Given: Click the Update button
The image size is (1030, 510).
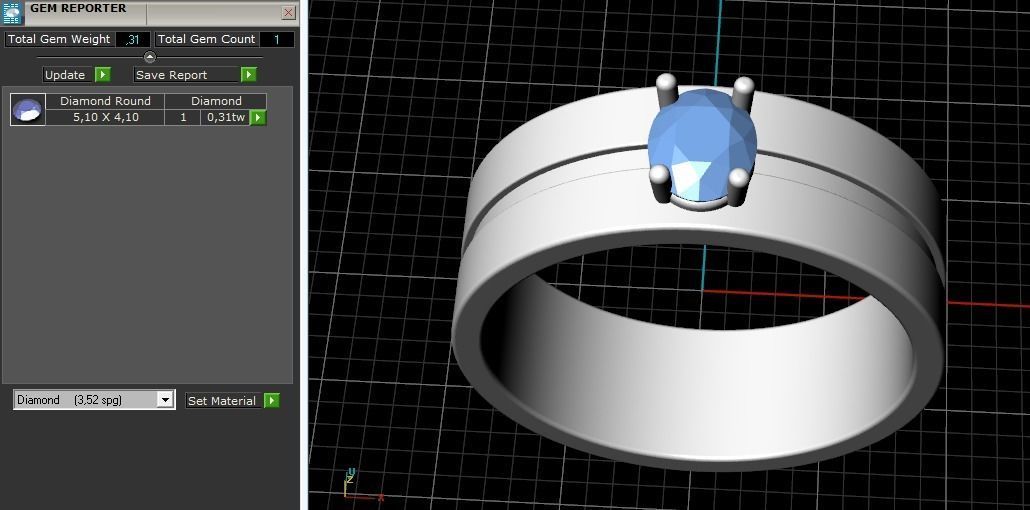Looking at the screenshot, I should click(65, 75).
